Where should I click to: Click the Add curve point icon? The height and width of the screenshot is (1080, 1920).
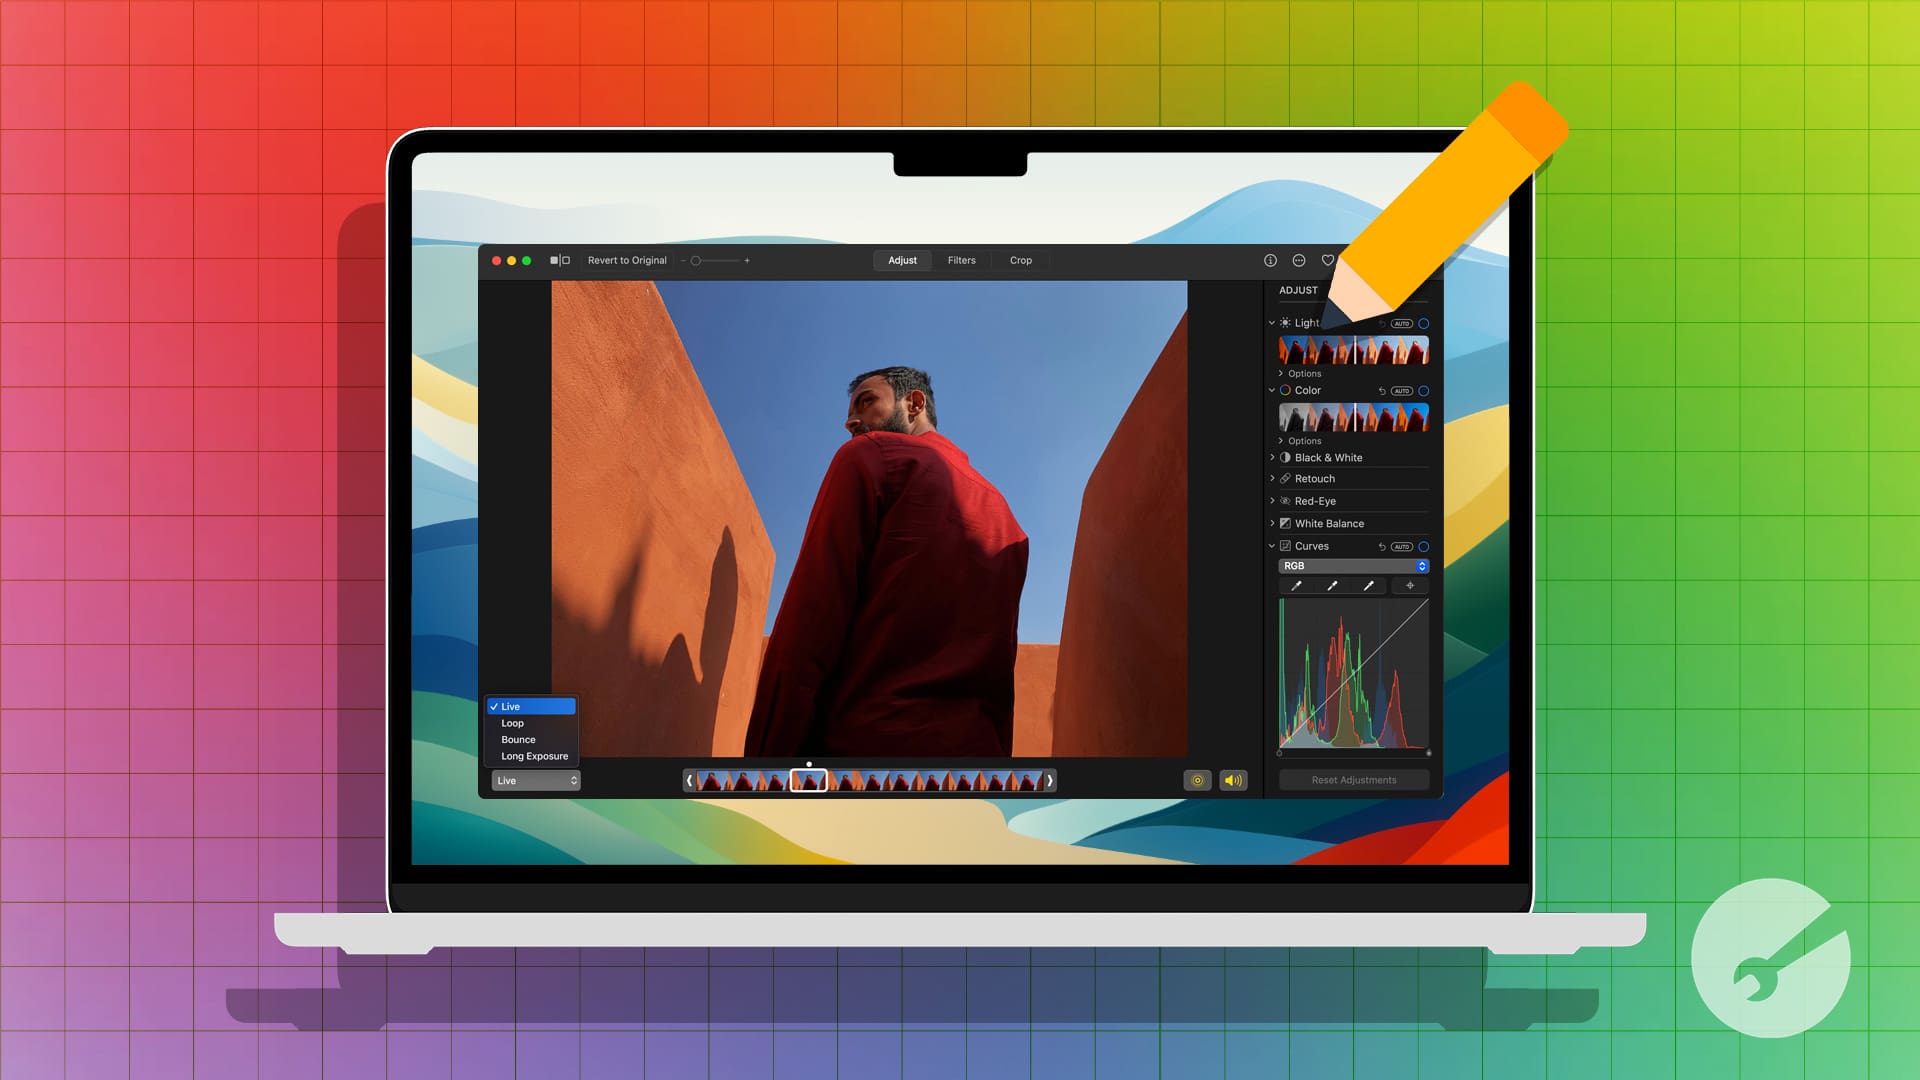tap(1410, 585)
